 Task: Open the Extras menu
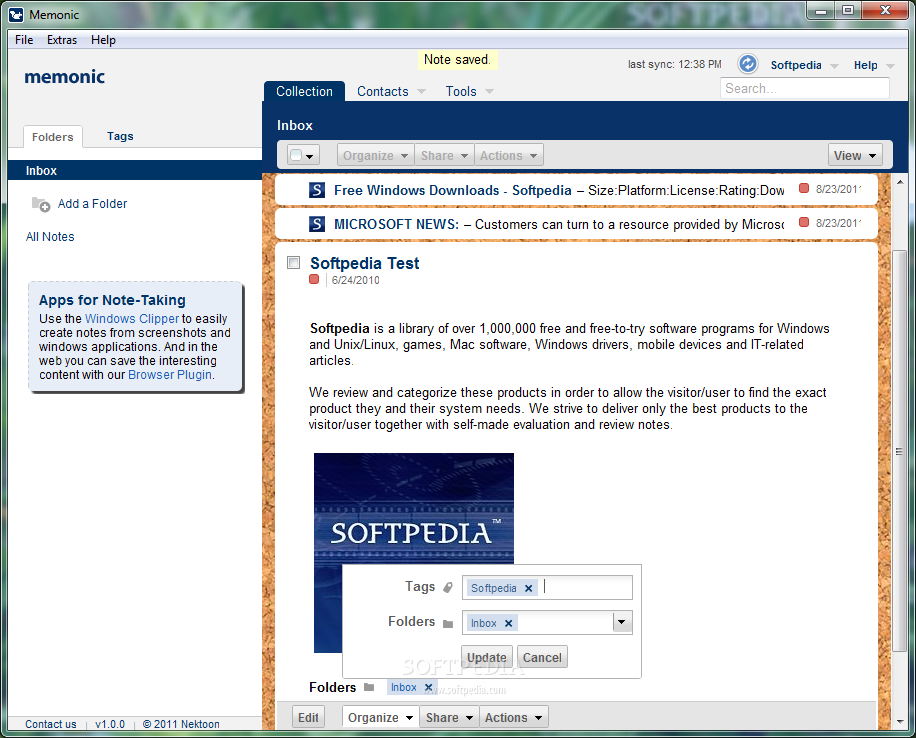point(62,40)
